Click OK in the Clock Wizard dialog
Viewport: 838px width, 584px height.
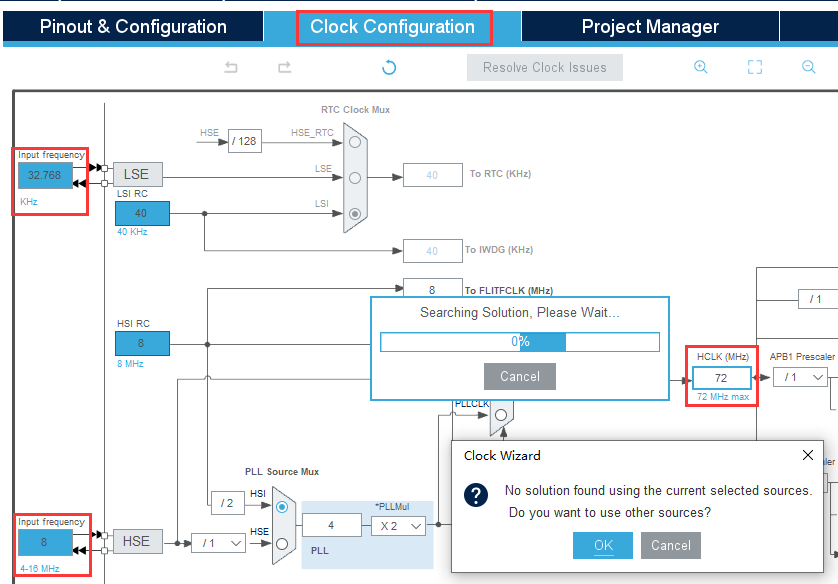point(603,545)
